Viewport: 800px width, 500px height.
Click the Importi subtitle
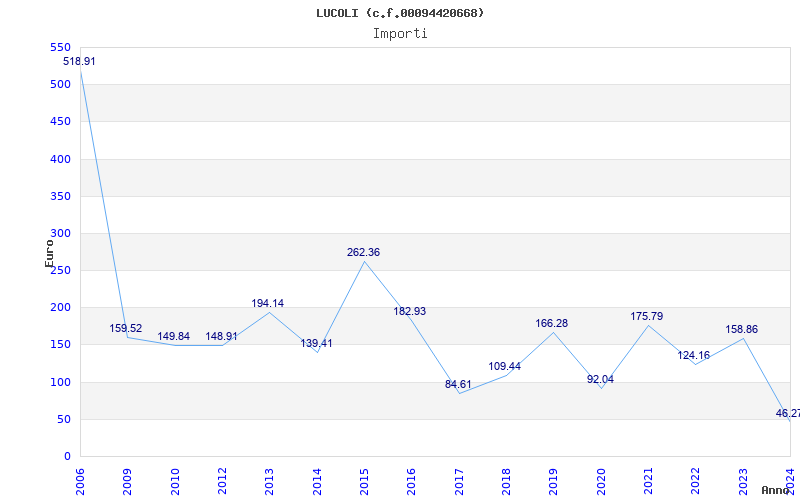400,34
